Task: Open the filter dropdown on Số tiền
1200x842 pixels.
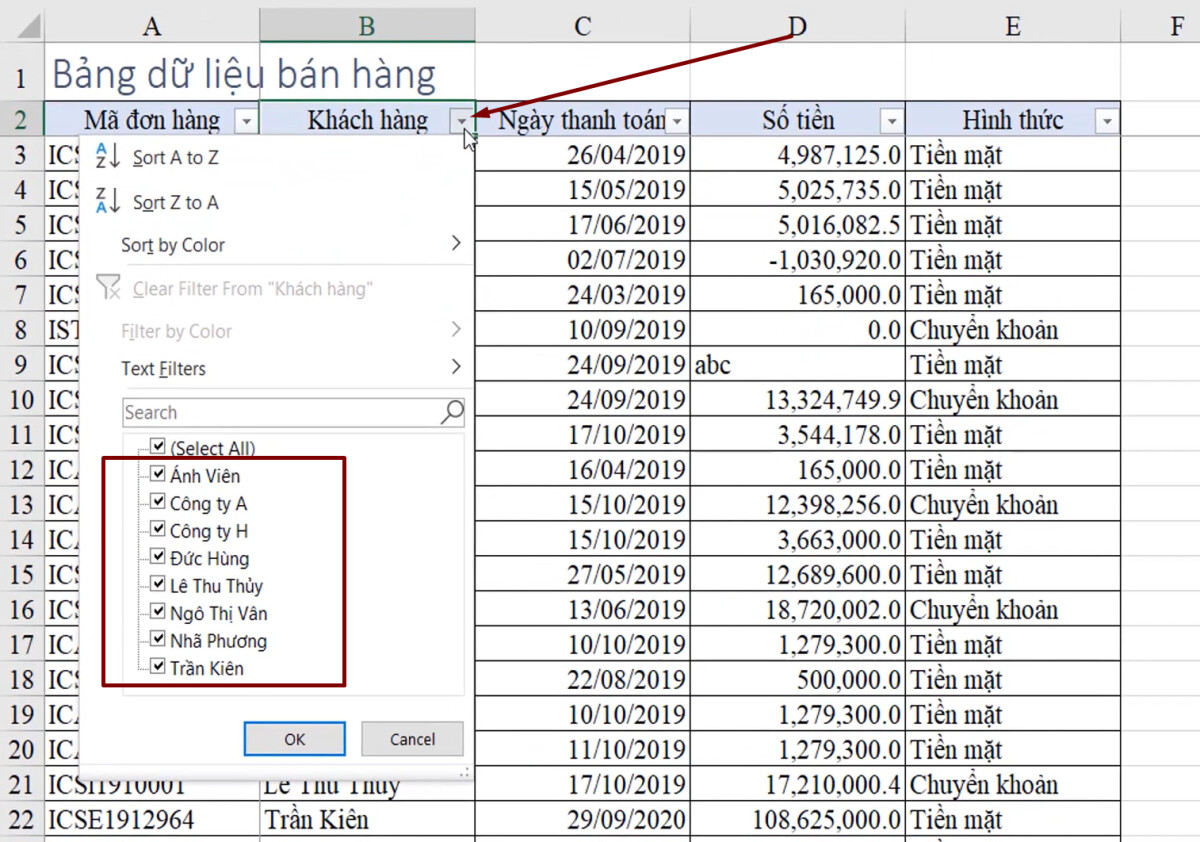Action: [890, 119]
